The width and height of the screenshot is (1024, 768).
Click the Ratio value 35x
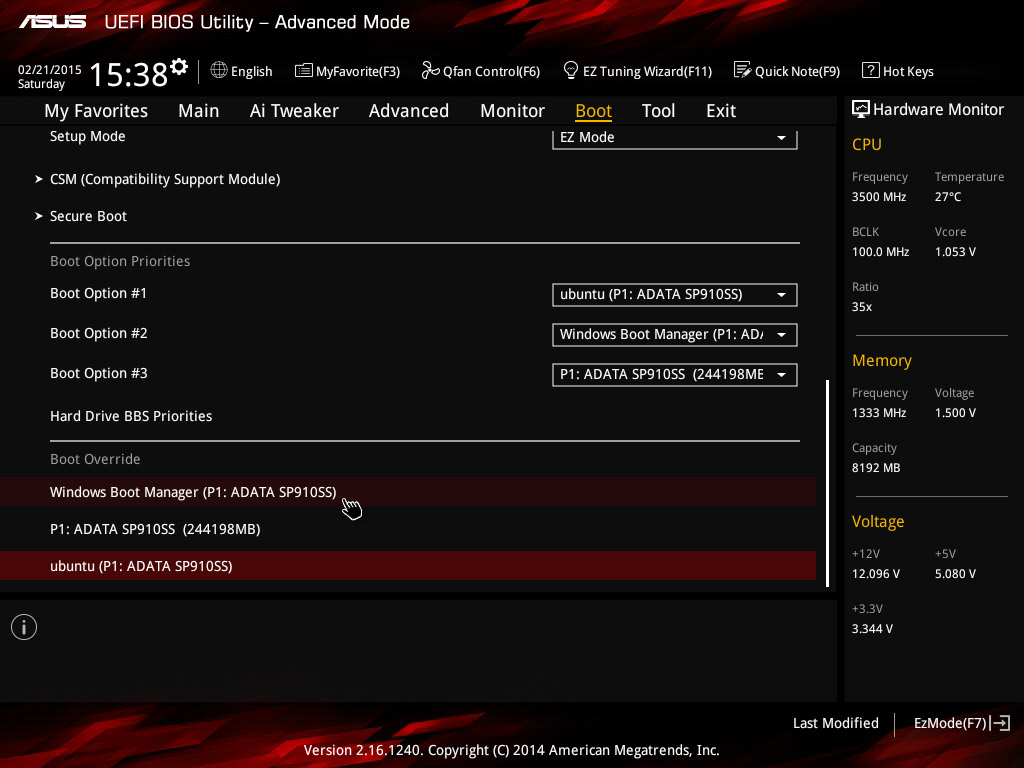click(862, 306)
